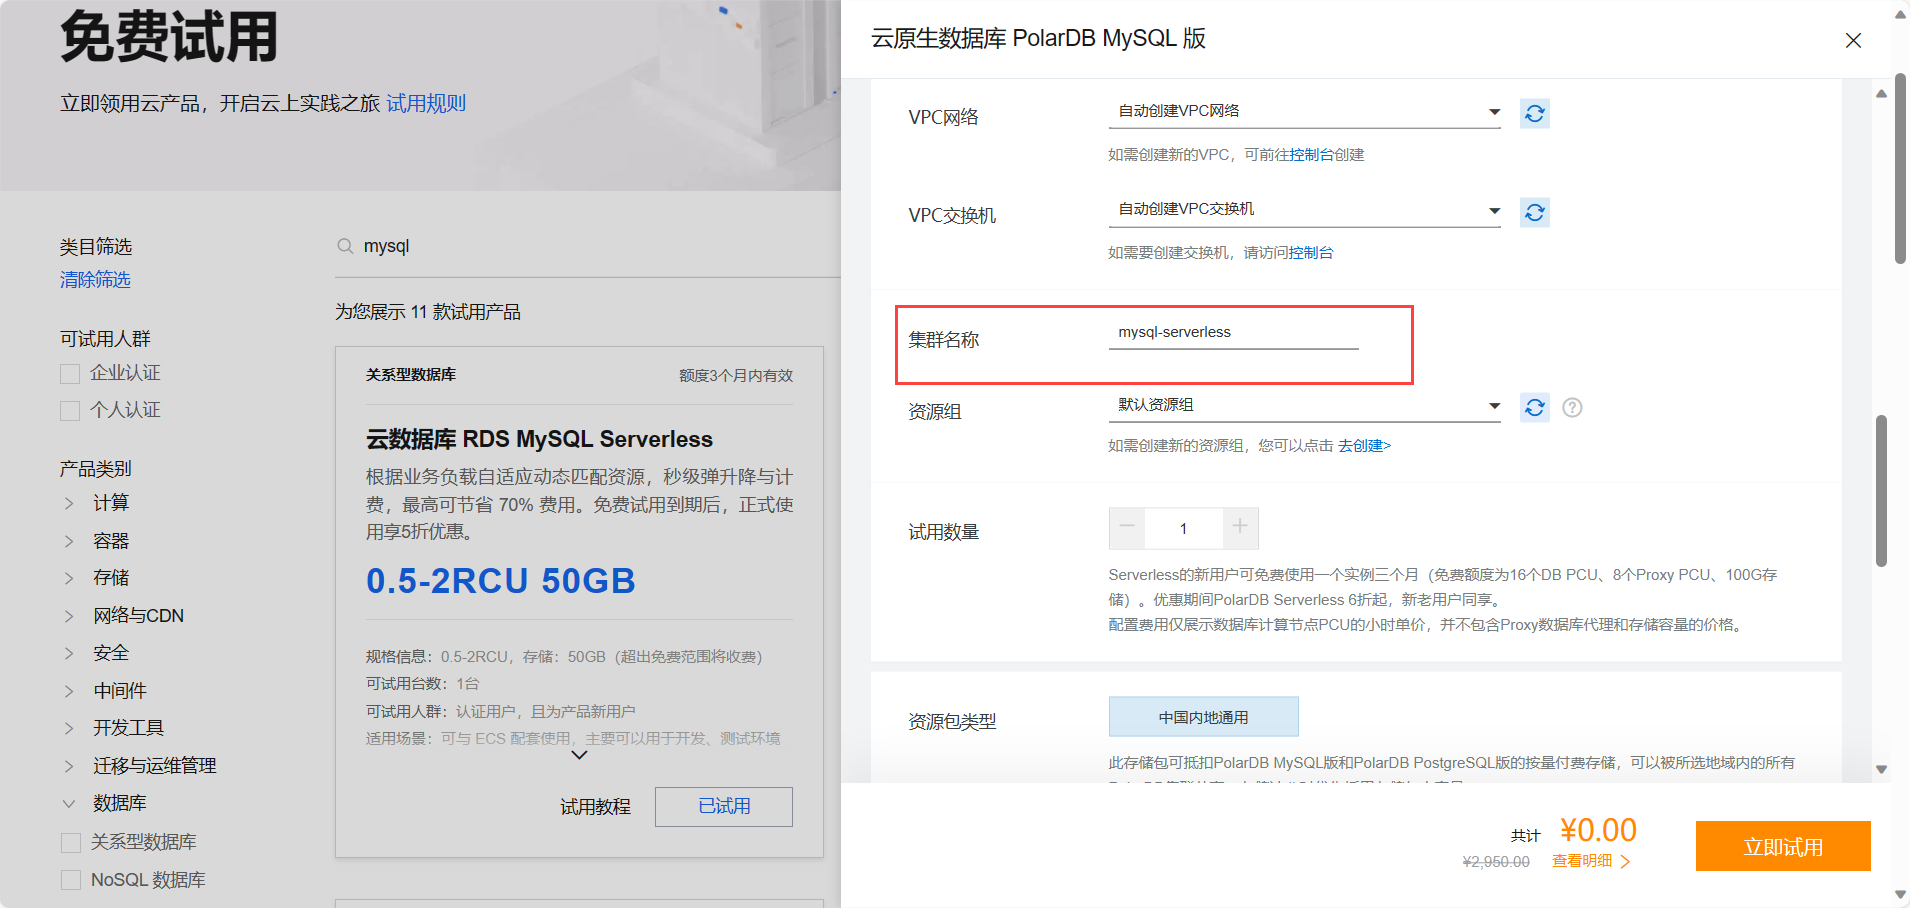Click the 立即试用 button
This screenshot has width=1910, height=908.
click(x=1783, y=845)
